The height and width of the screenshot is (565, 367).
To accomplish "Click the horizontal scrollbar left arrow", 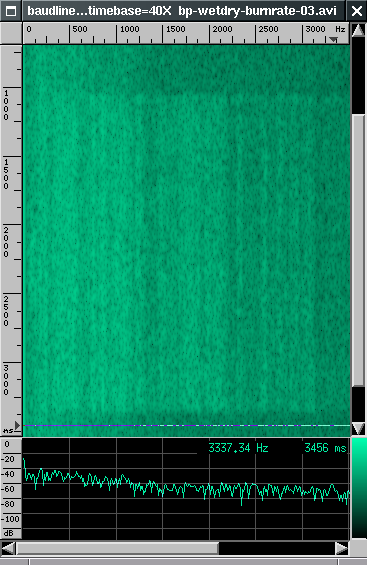I will [8, 548].
